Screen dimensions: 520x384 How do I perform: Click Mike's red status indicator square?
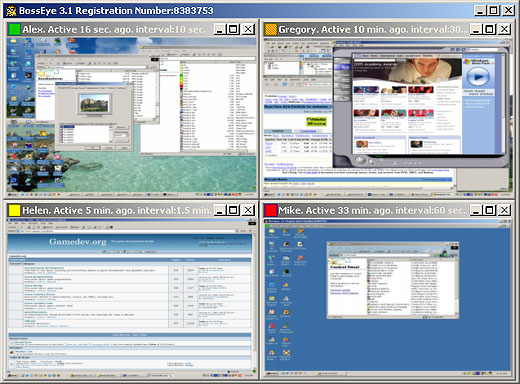point(270,210)
